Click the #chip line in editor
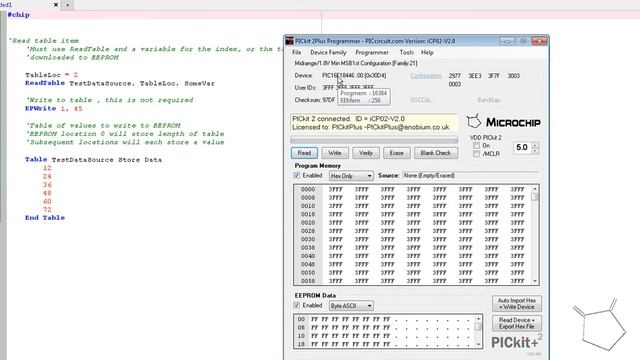Screen dimensions: 640x360 (x=19, y=15)
